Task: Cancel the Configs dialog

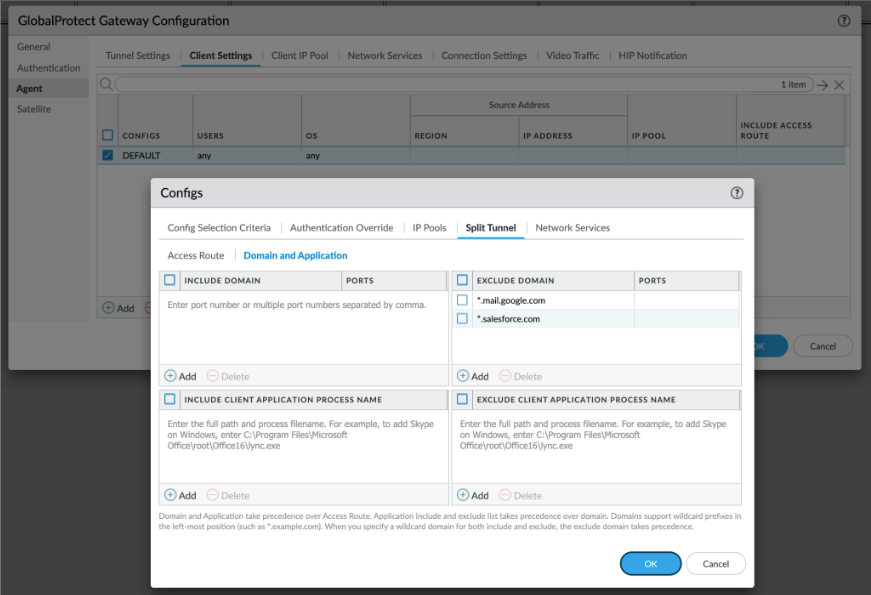Action: pyautogui.click(x=715, y=563)
